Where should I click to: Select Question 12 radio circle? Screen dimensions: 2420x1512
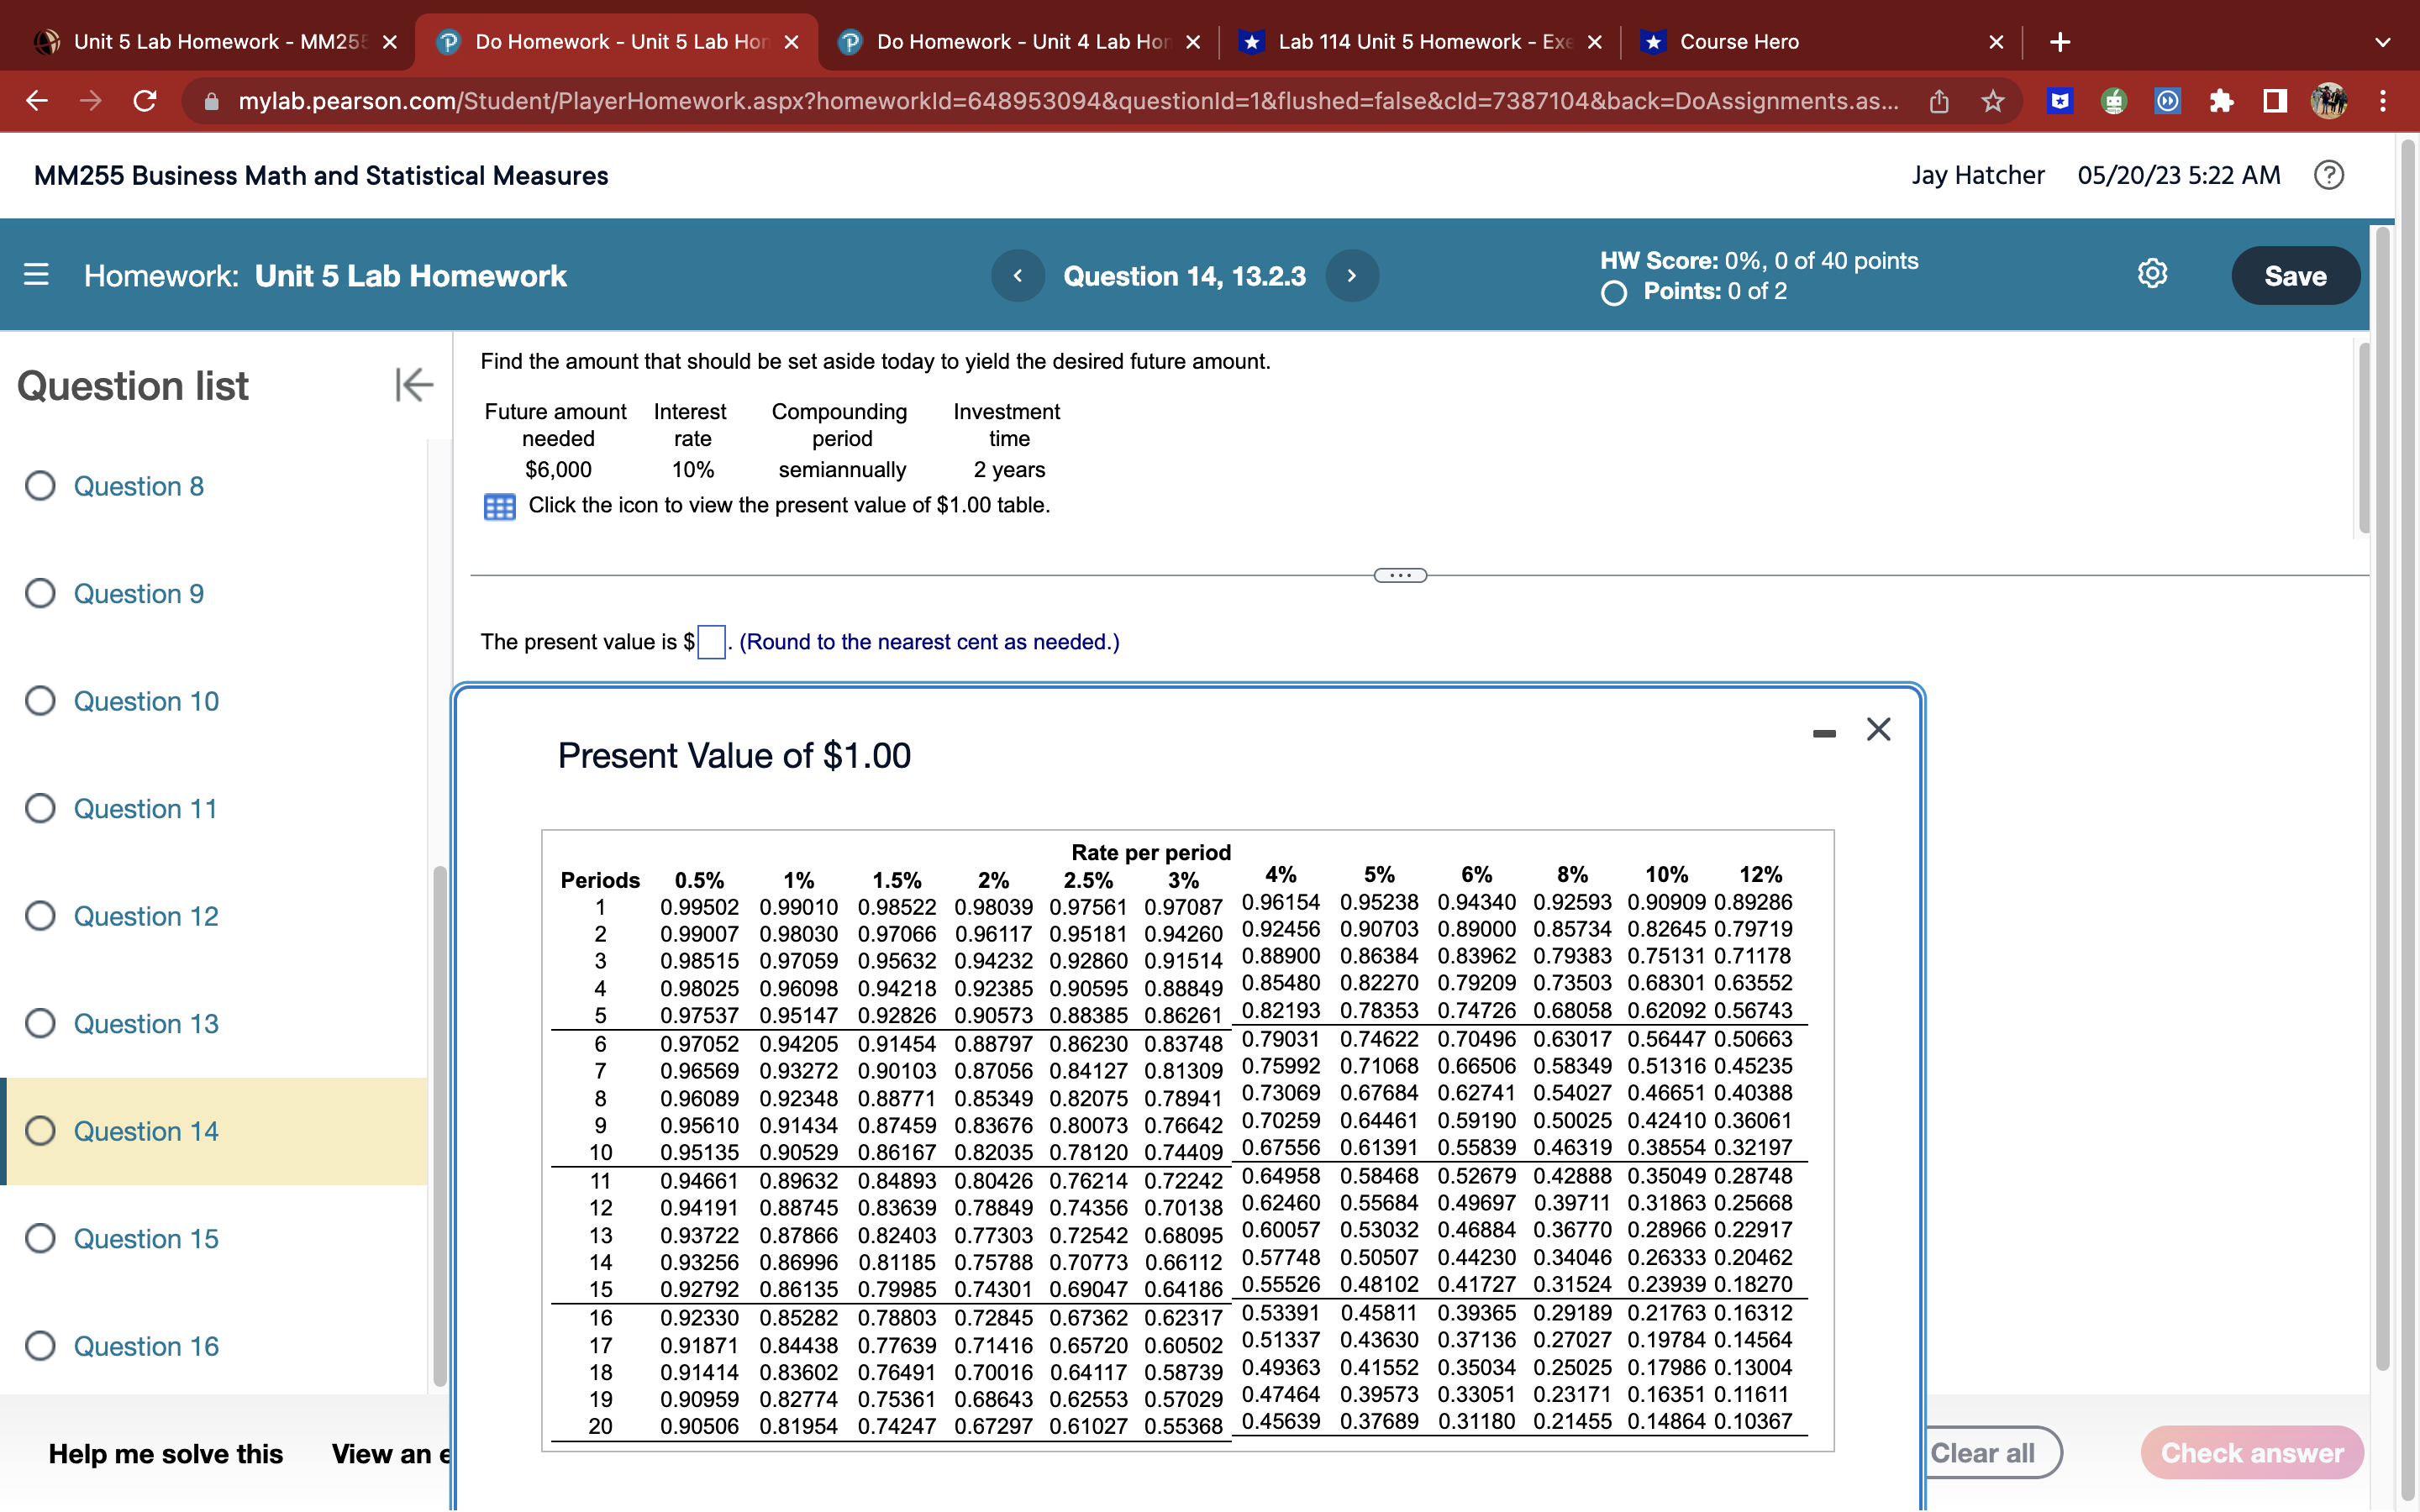[40, 916]
